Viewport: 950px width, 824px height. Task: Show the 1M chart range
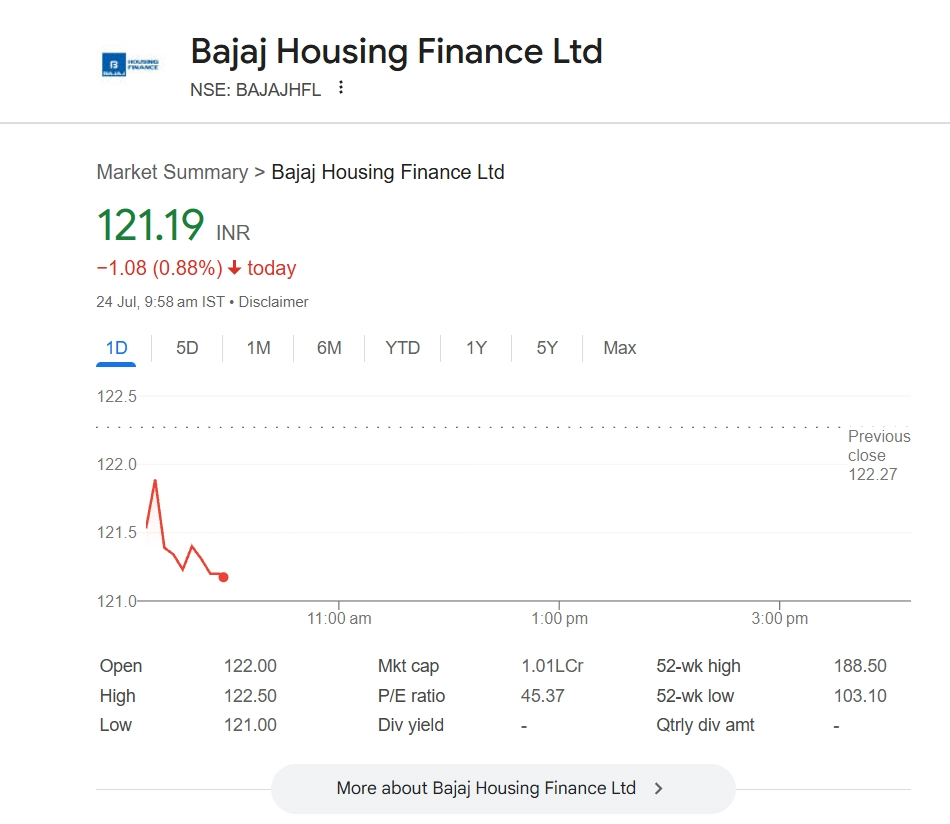click(259, 348)
